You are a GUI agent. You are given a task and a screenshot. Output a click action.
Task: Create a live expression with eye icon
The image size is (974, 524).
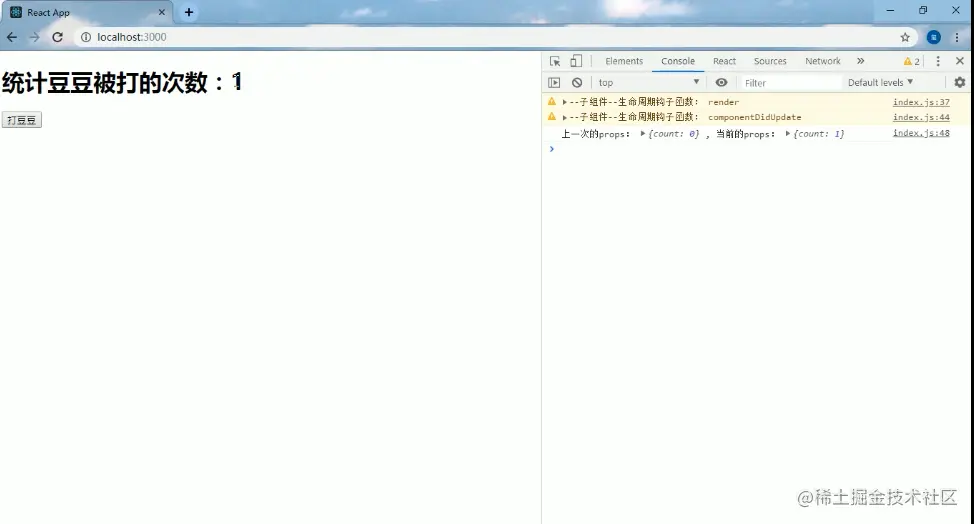pos(721,83)
